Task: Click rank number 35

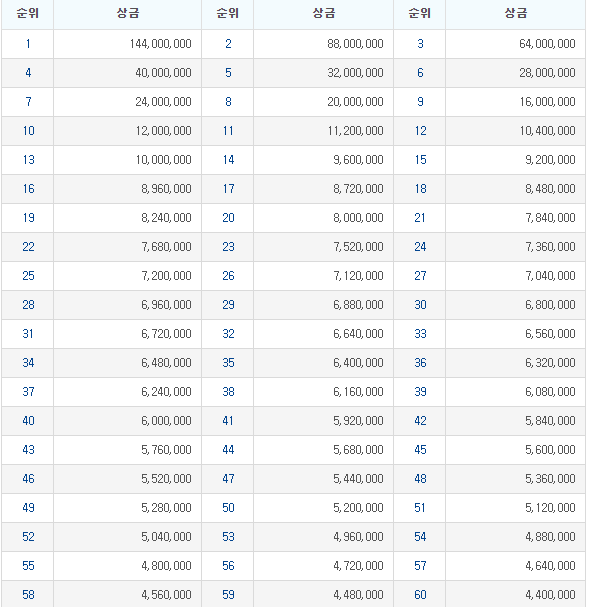Action: click(x=228, y=363)
